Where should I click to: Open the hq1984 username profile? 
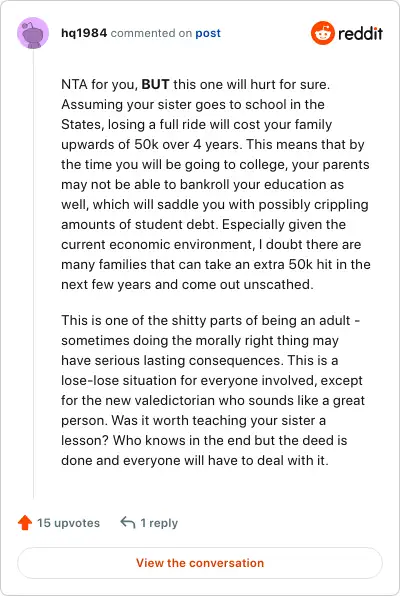(84, 33)
